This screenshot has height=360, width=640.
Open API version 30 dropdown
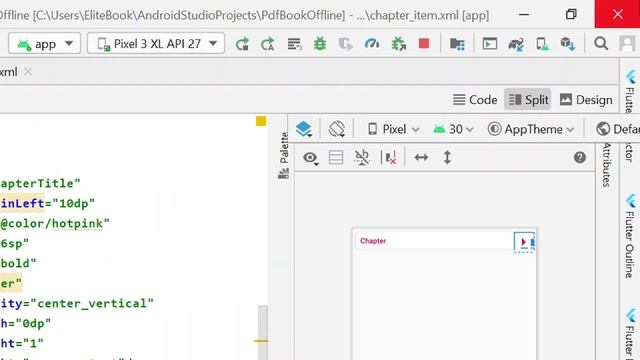click(x=453, y=129)
